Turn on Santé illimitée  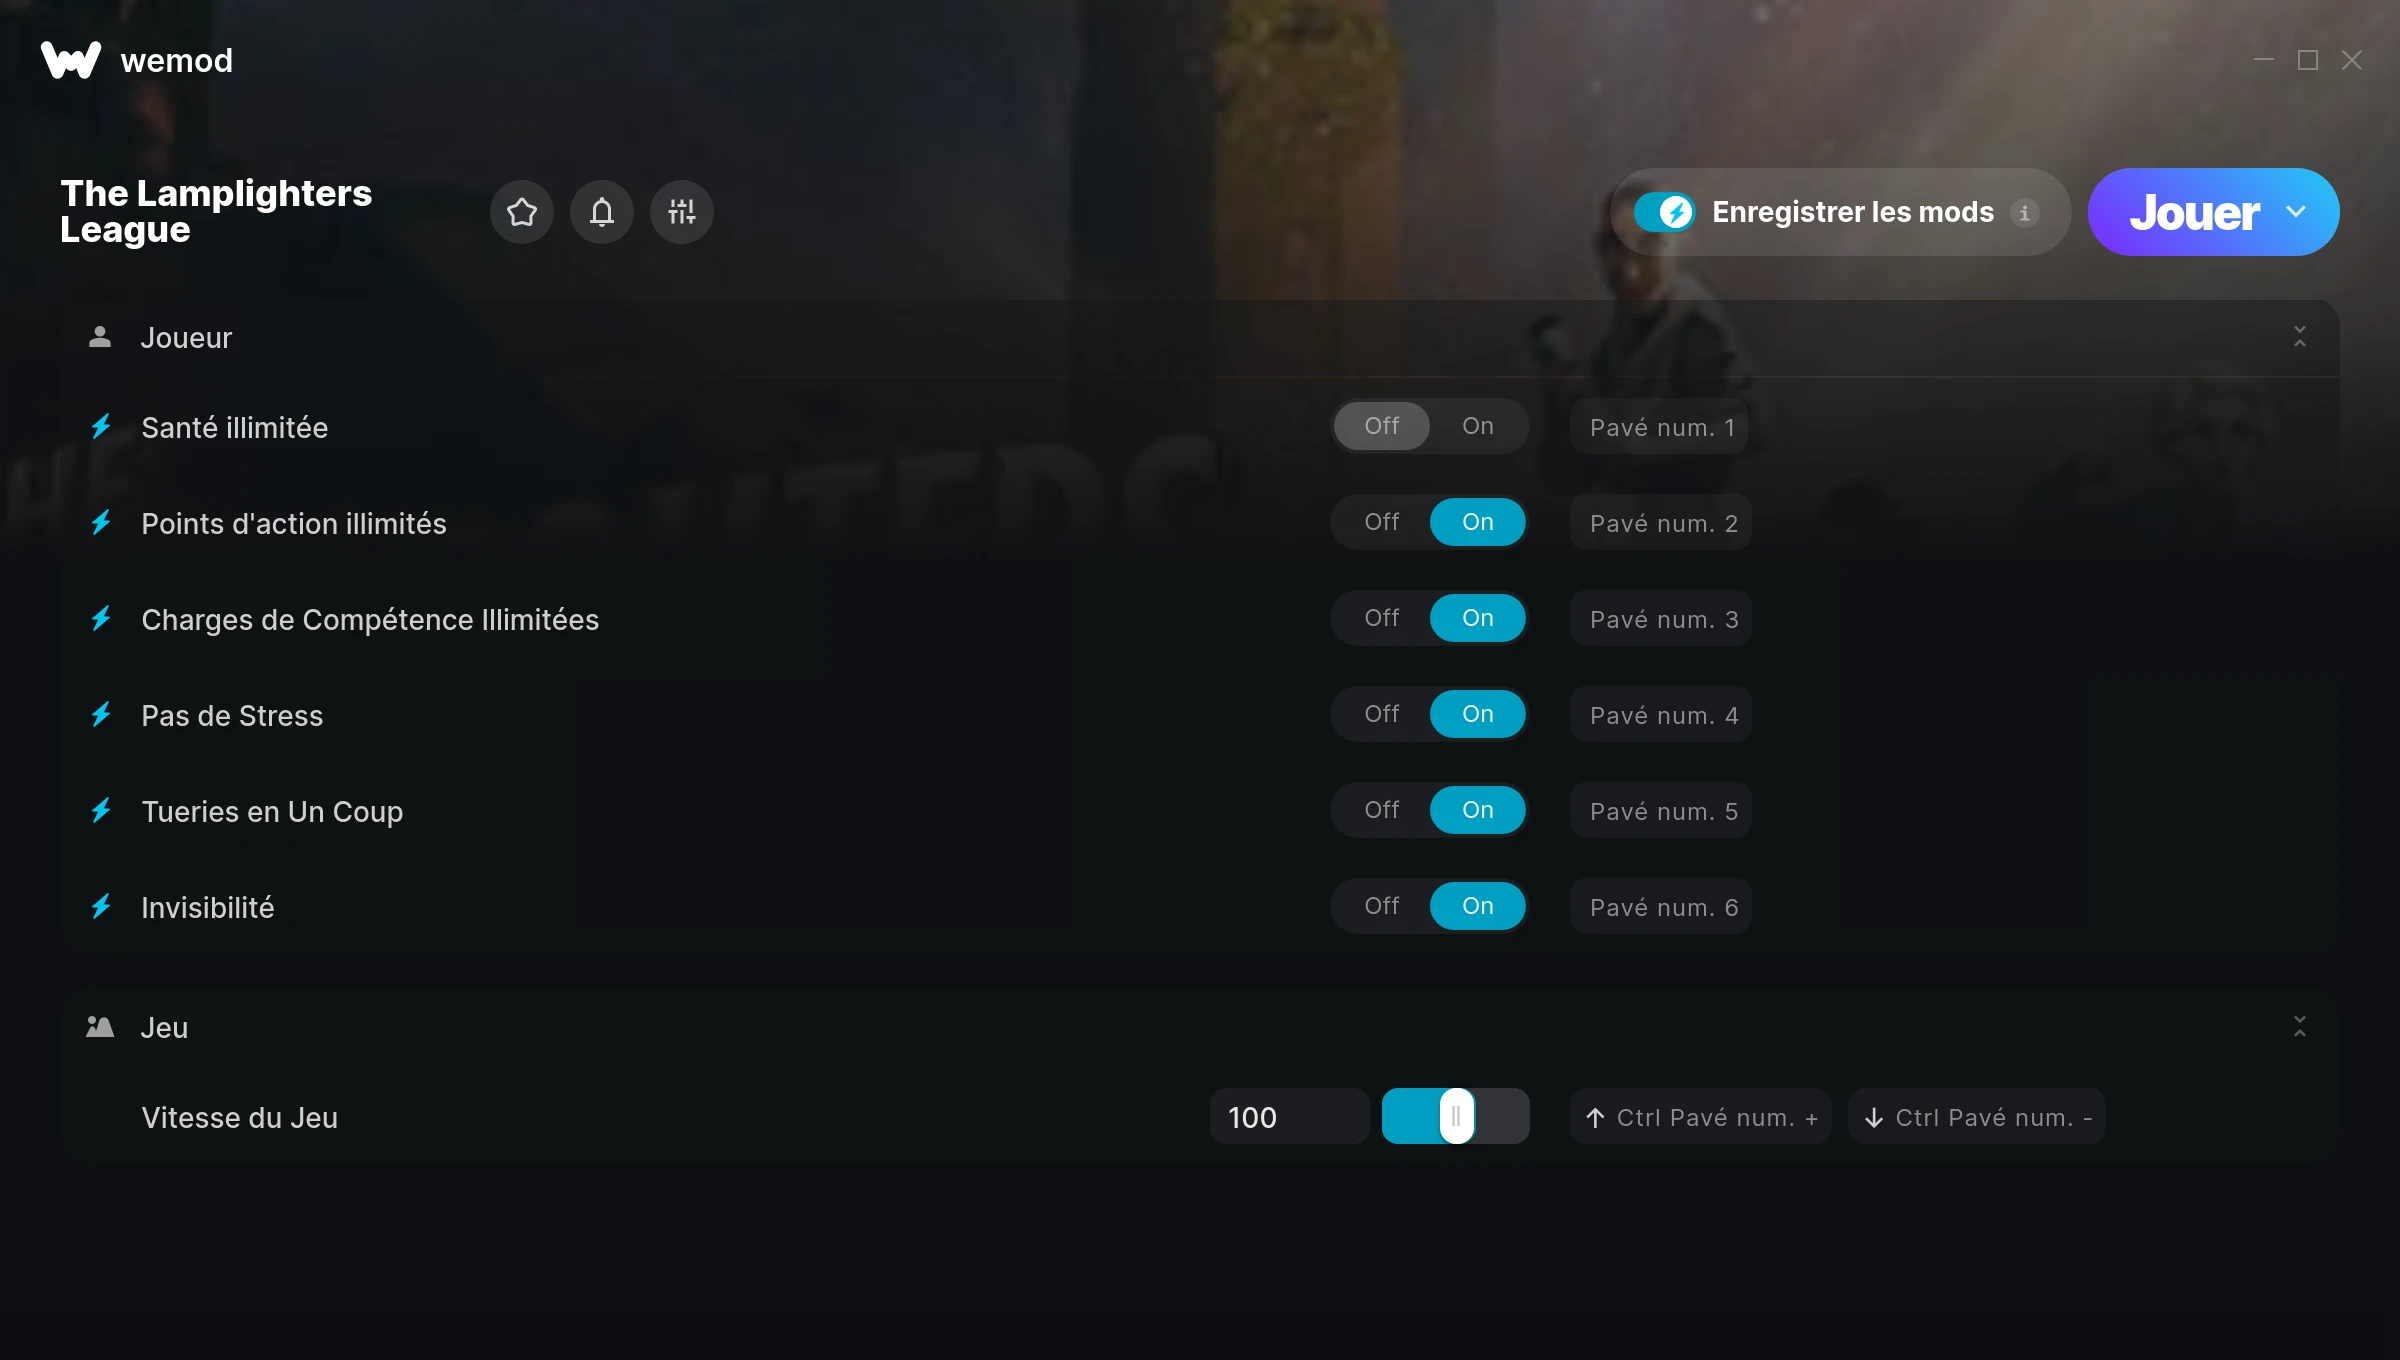1478,426
